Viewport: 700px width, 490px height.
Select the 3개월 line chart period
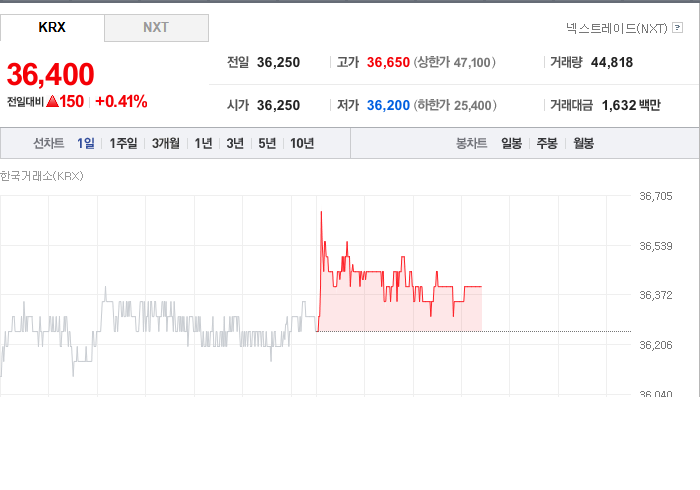[x=166, y=143]
